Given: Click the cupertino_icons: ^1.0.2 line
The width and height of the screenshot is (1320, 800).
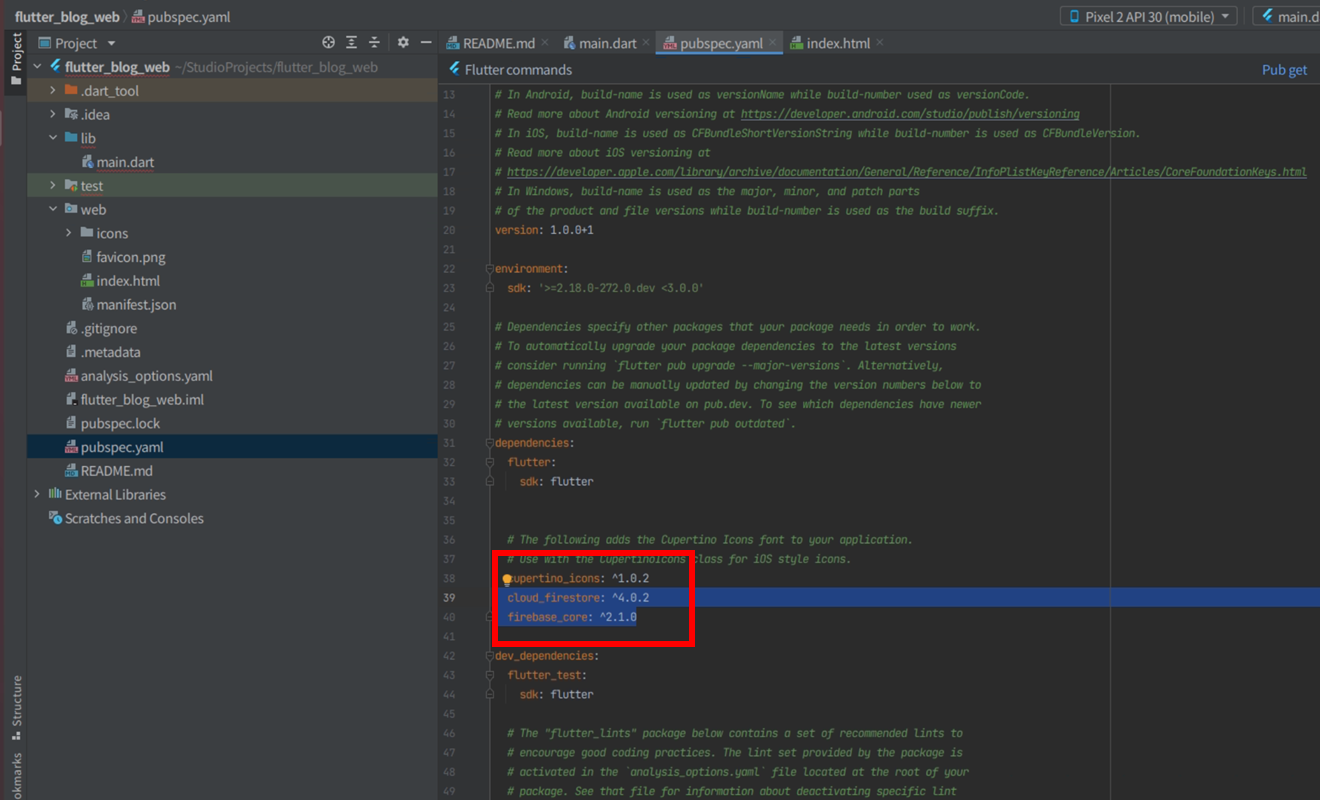Looking at the screenshot, I should click(x=579, y=579).
